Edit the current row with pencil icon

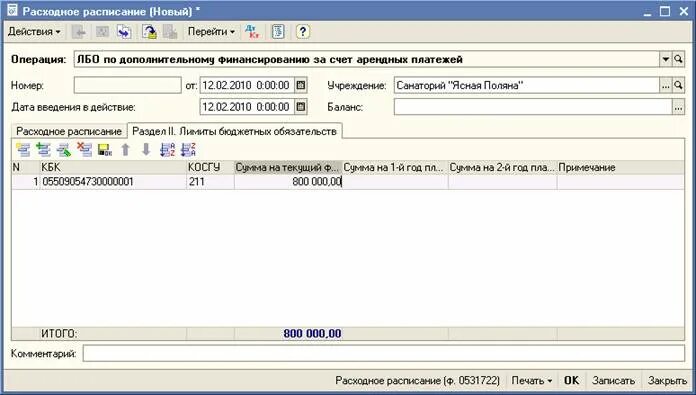coord(64,150)
